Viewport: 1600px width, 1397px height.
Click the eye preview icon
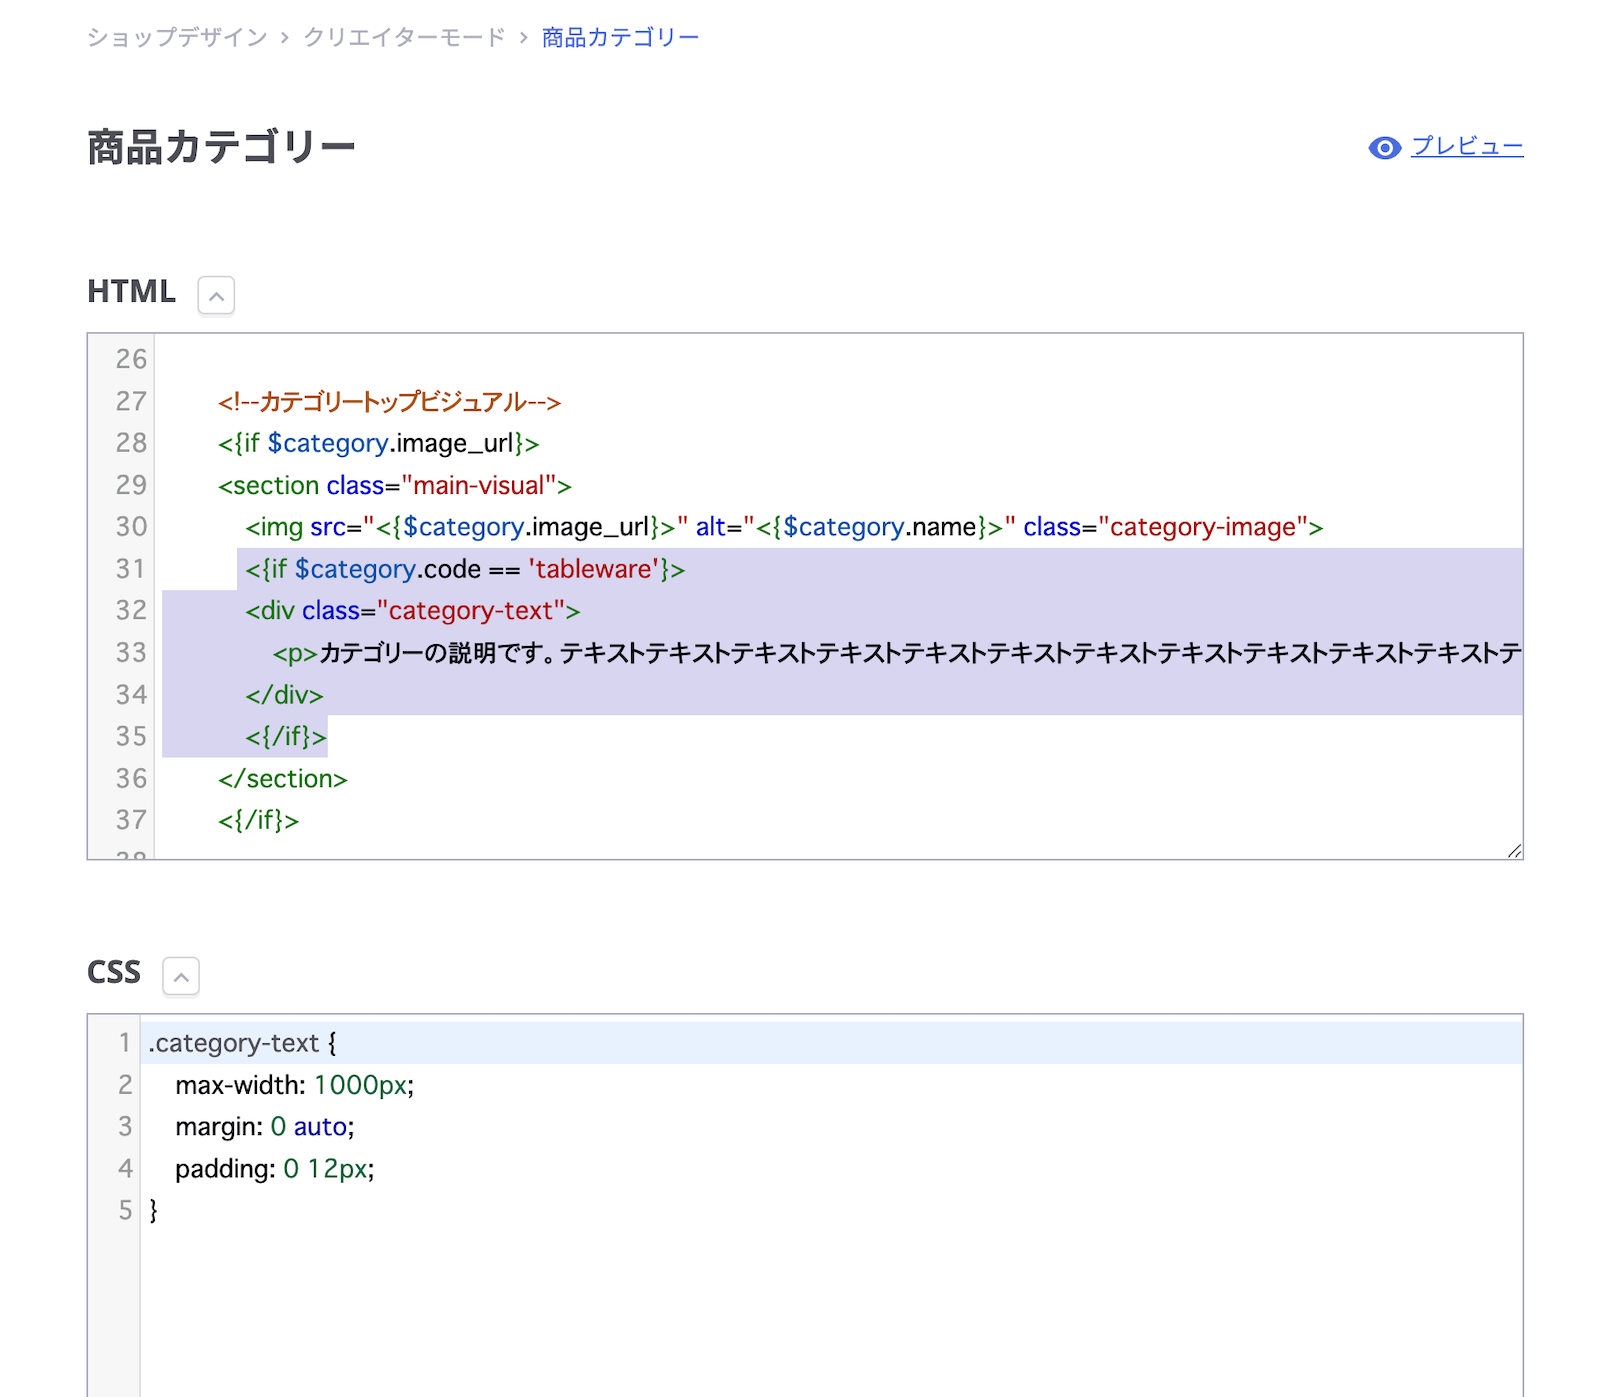(x=1384, y=148)
